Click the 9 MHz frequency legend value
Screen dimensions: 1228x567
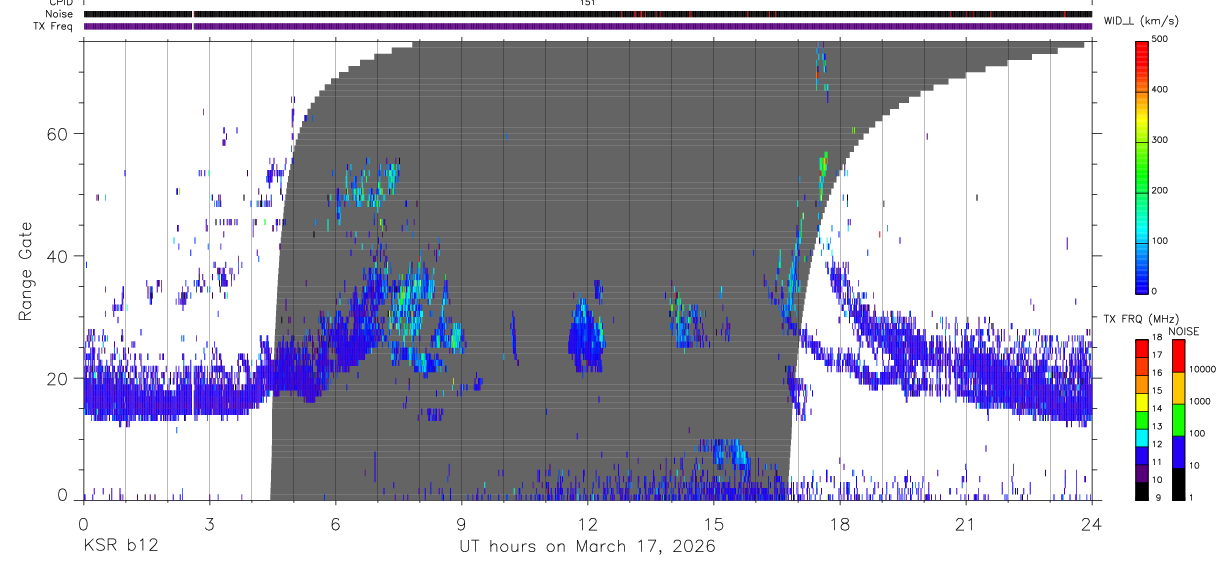[1157, 499]
